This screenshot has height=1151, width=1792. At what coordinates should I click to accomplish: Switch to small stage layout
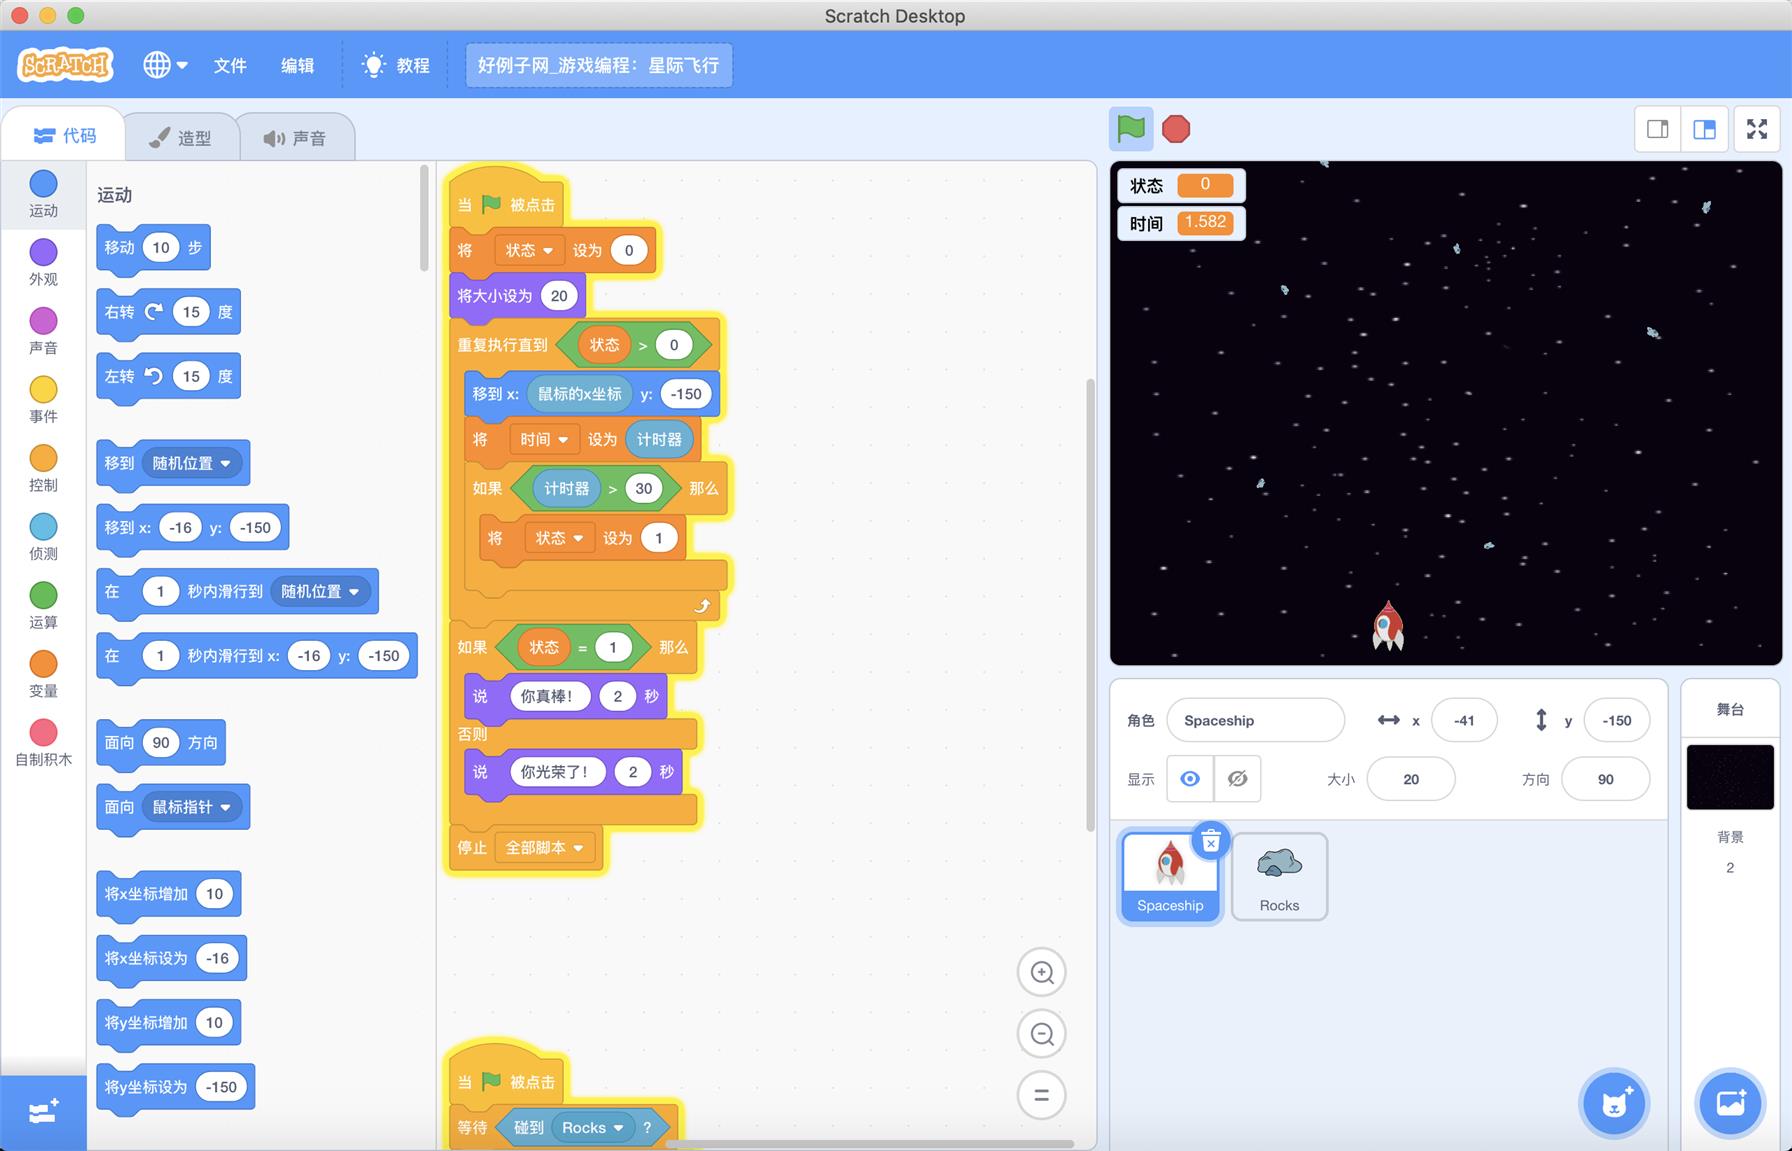pos(1657,129)
